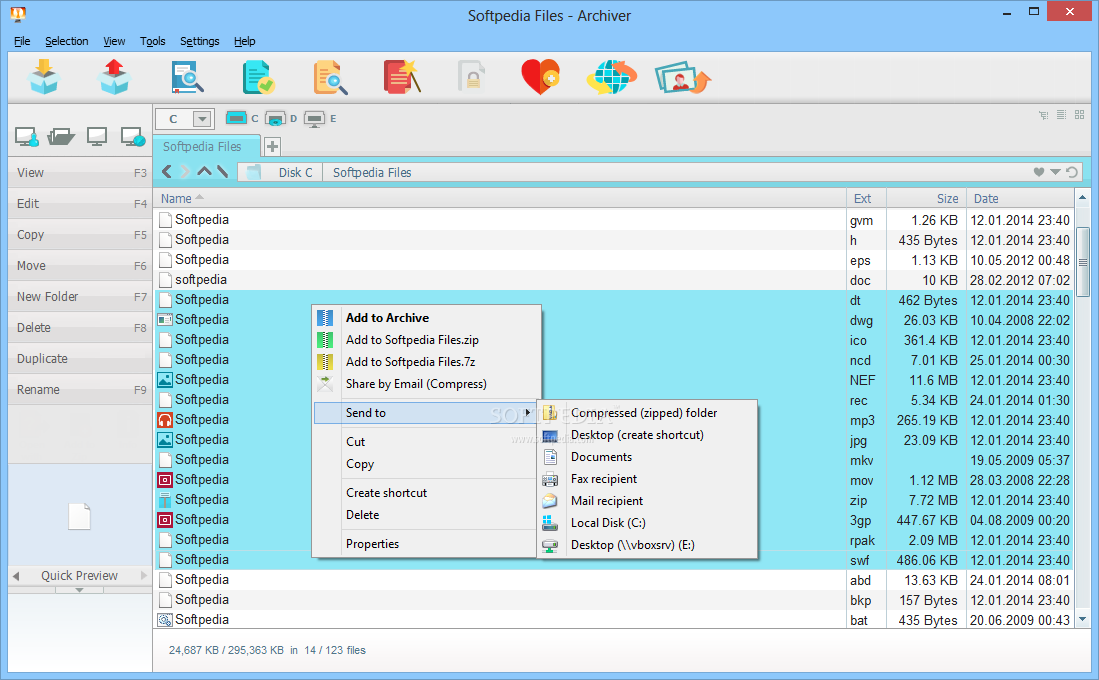Screen dimensions: 1099x680
Task: Click the Copy F5 sidebar button
Action: (x=80, y=234)
